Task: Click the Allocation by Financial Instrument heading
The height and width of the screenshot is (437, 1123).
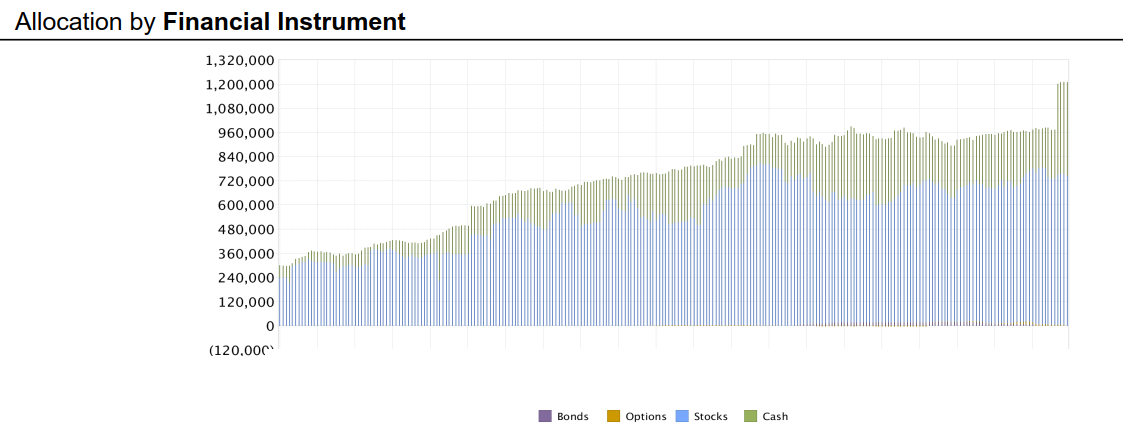Action: (211, 21)
